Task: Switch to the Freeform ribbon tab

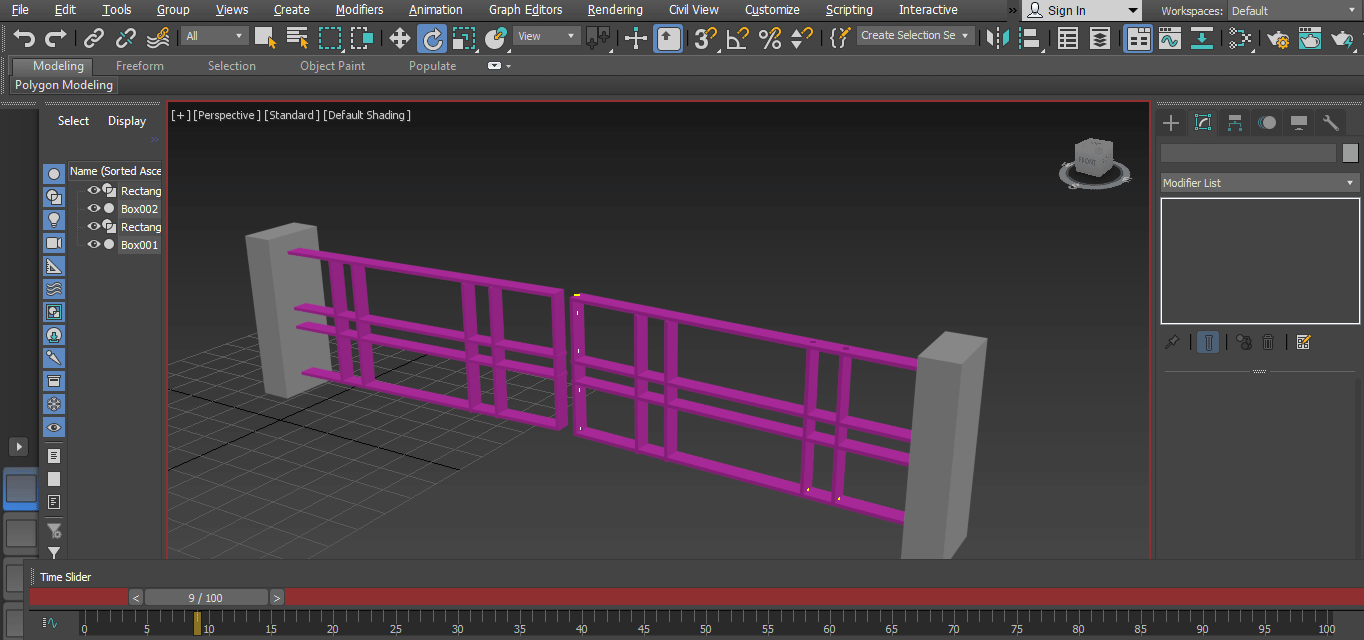Action: tap(140, 66)
